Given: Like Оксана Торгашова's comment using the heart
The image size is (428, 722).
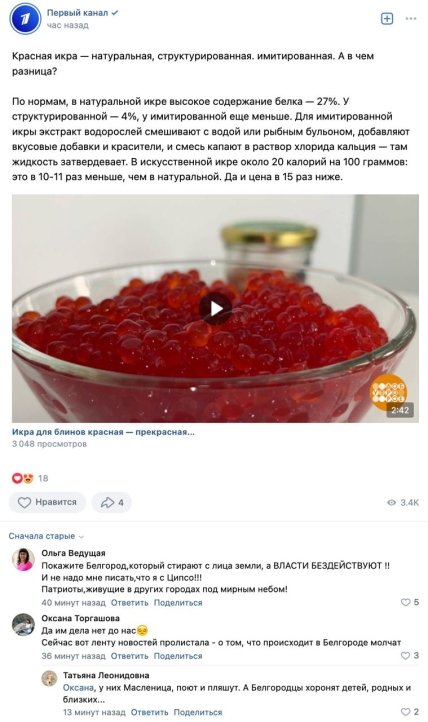Looking at the screenshot, I should (x=405, y=655).
